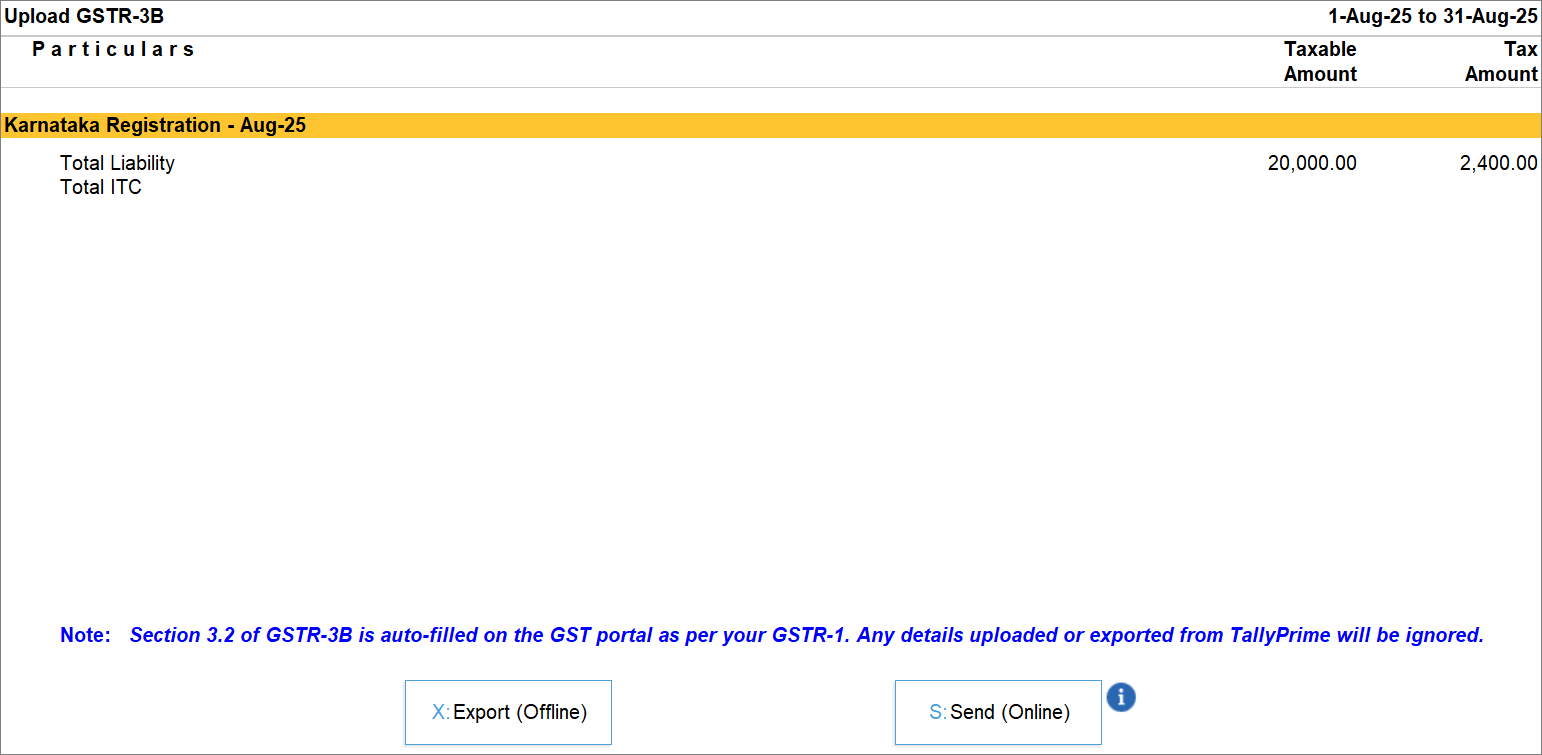Click the Tax Amount column header
Screen dimensions: 1542x755
point(1501,61)
